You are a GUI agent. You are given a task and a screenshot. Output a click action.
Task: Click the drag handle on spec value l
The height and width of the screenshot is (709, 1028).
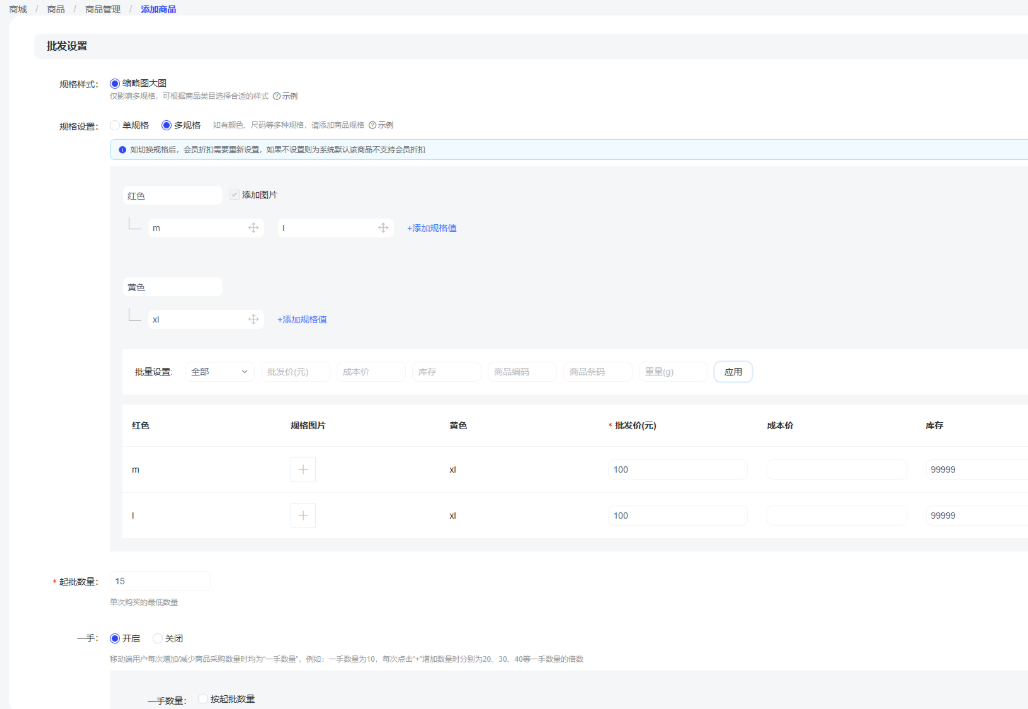pos(383,228)
